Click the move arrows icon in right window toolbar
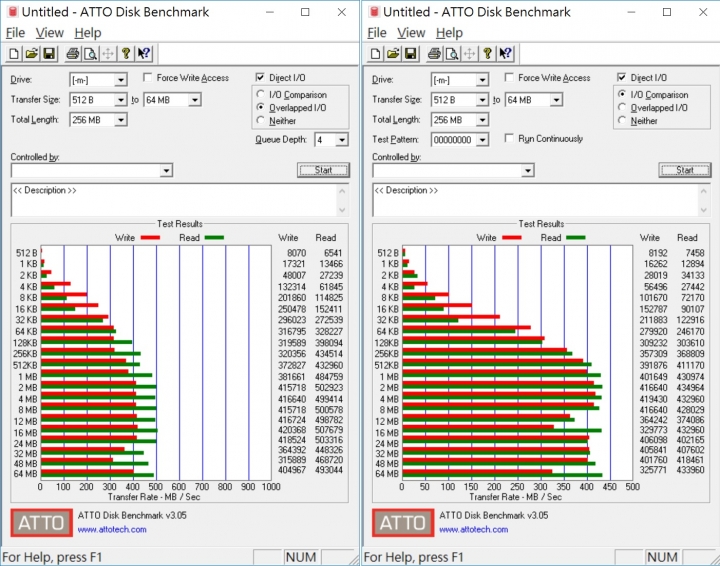Viewport: 720px width, 566px height. point(469,54)
